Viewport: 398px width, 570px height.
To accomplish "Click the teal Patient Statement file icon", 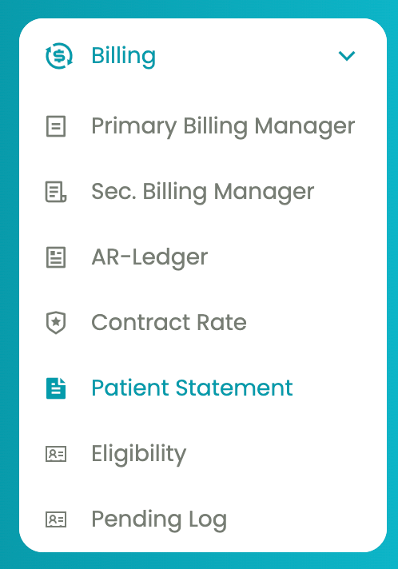I will pyautogui.click(x=56, y=388).
